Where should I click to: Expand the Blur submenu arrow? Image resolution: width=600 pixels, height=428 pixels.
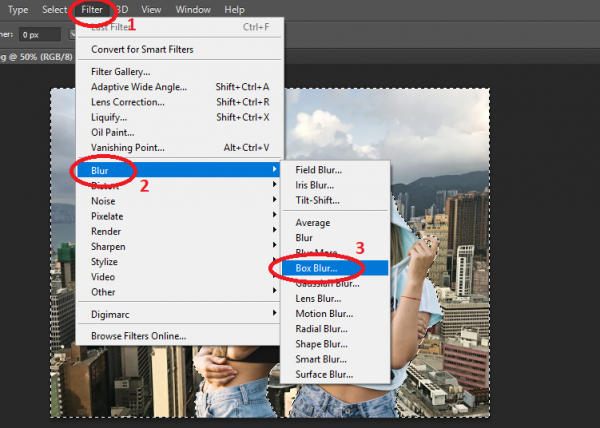point(274,169)
